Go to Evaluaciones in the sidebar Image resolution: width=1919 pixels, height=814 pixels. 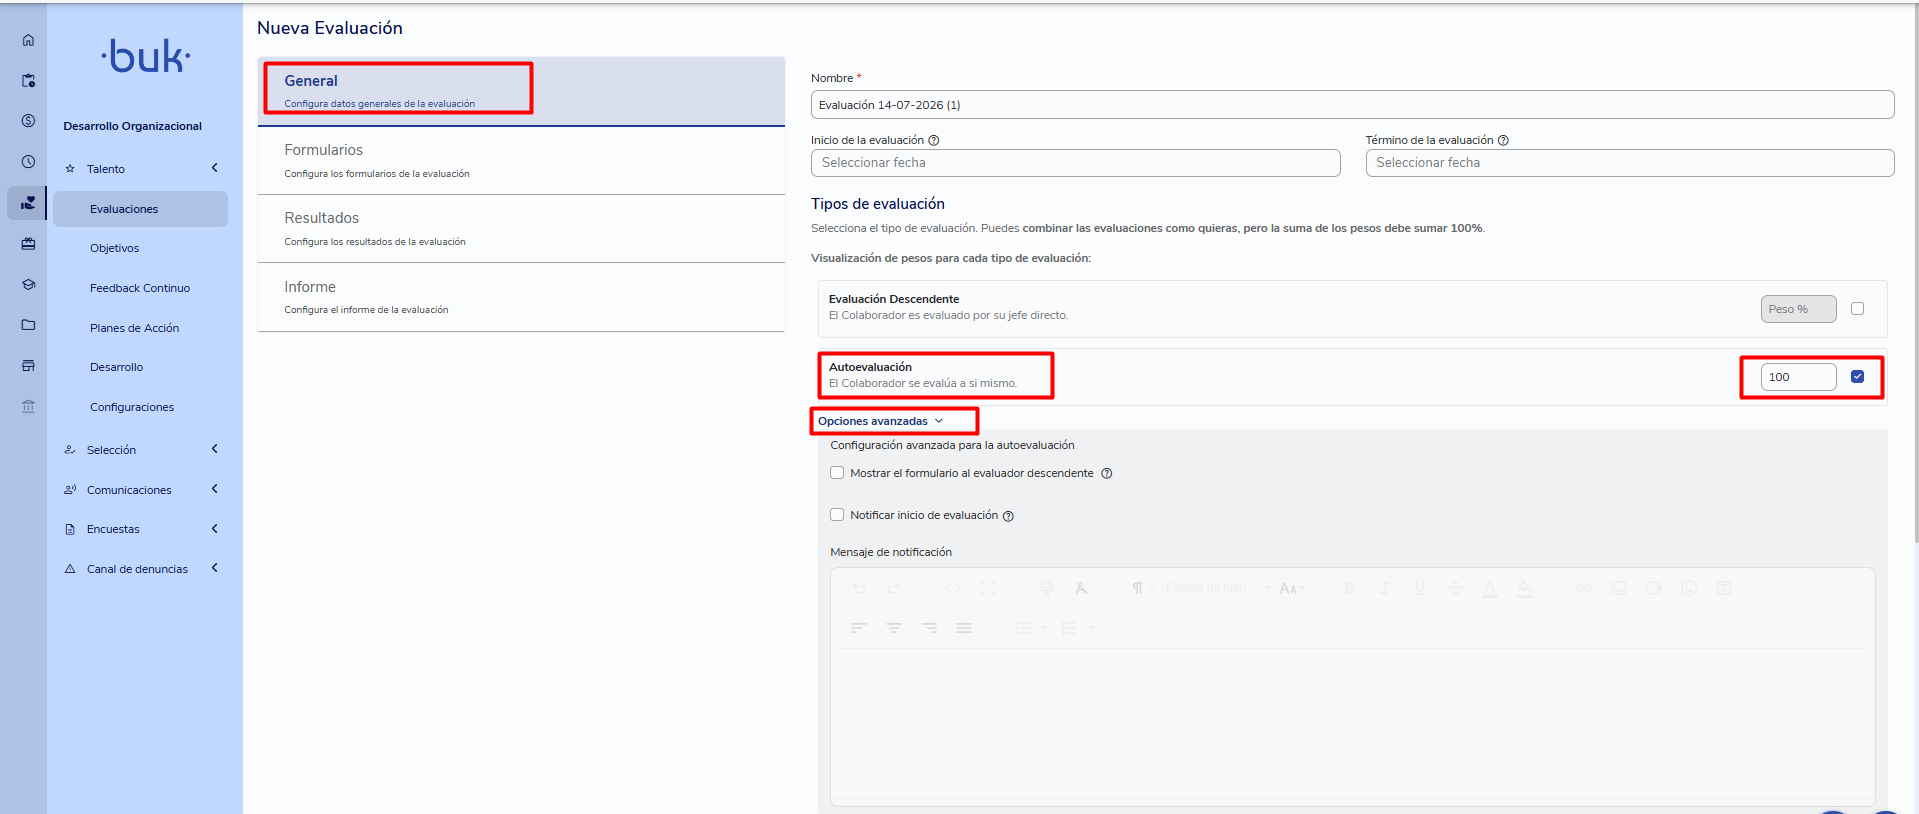tap(140, 209)
